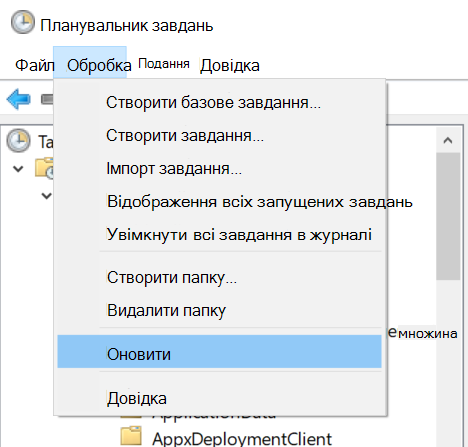Select the clock icon of the tree root

click(x=19, y=141)
